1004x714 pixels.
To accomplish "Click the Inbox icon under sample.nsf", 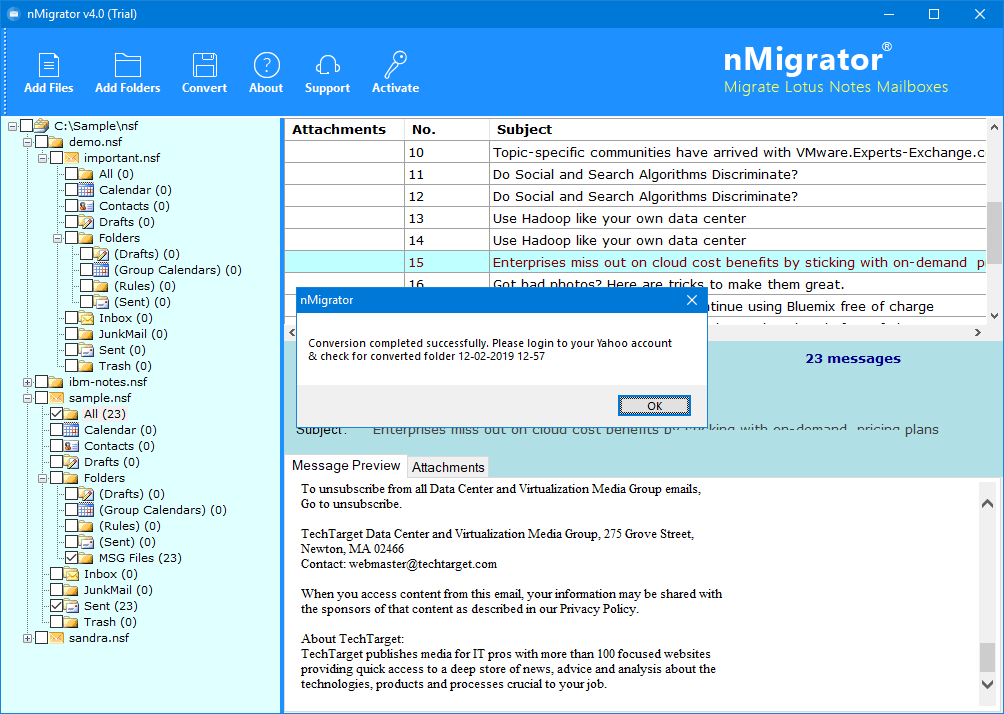I will point(72,574).
